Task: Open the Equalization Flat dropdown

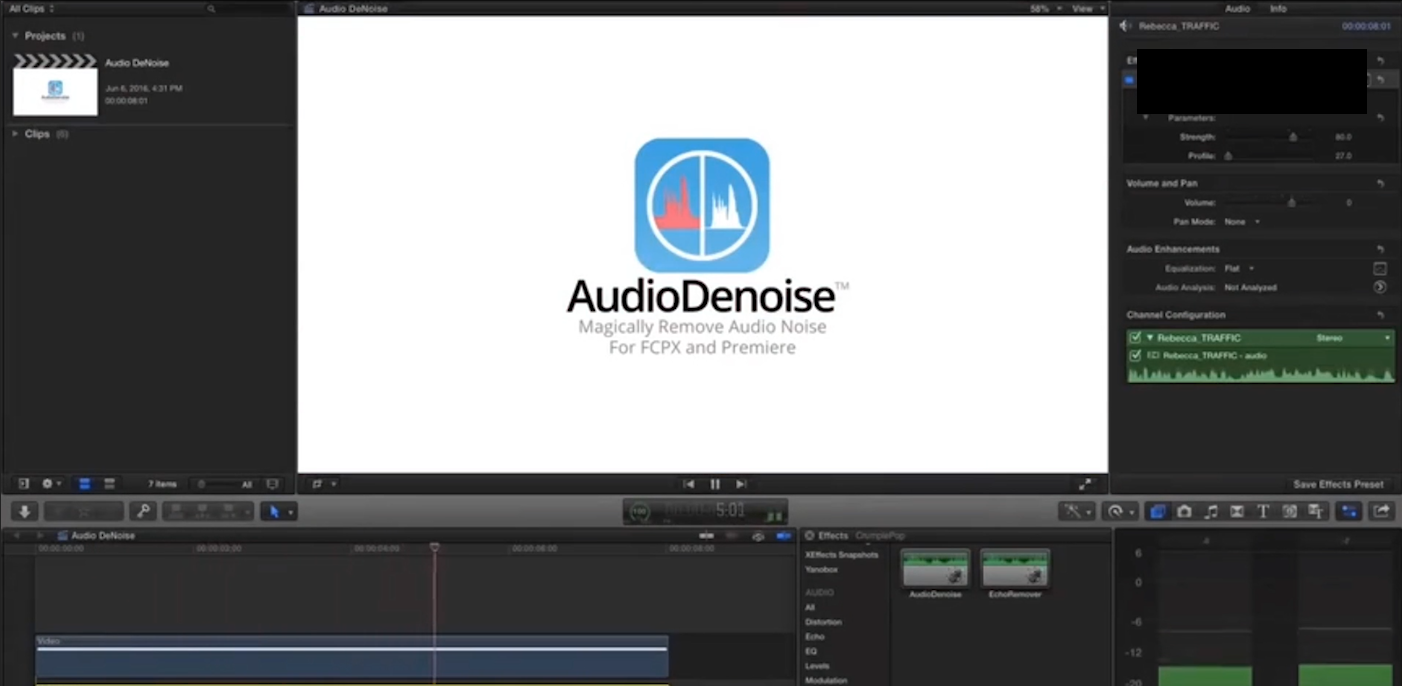Action: (1240, 268)
